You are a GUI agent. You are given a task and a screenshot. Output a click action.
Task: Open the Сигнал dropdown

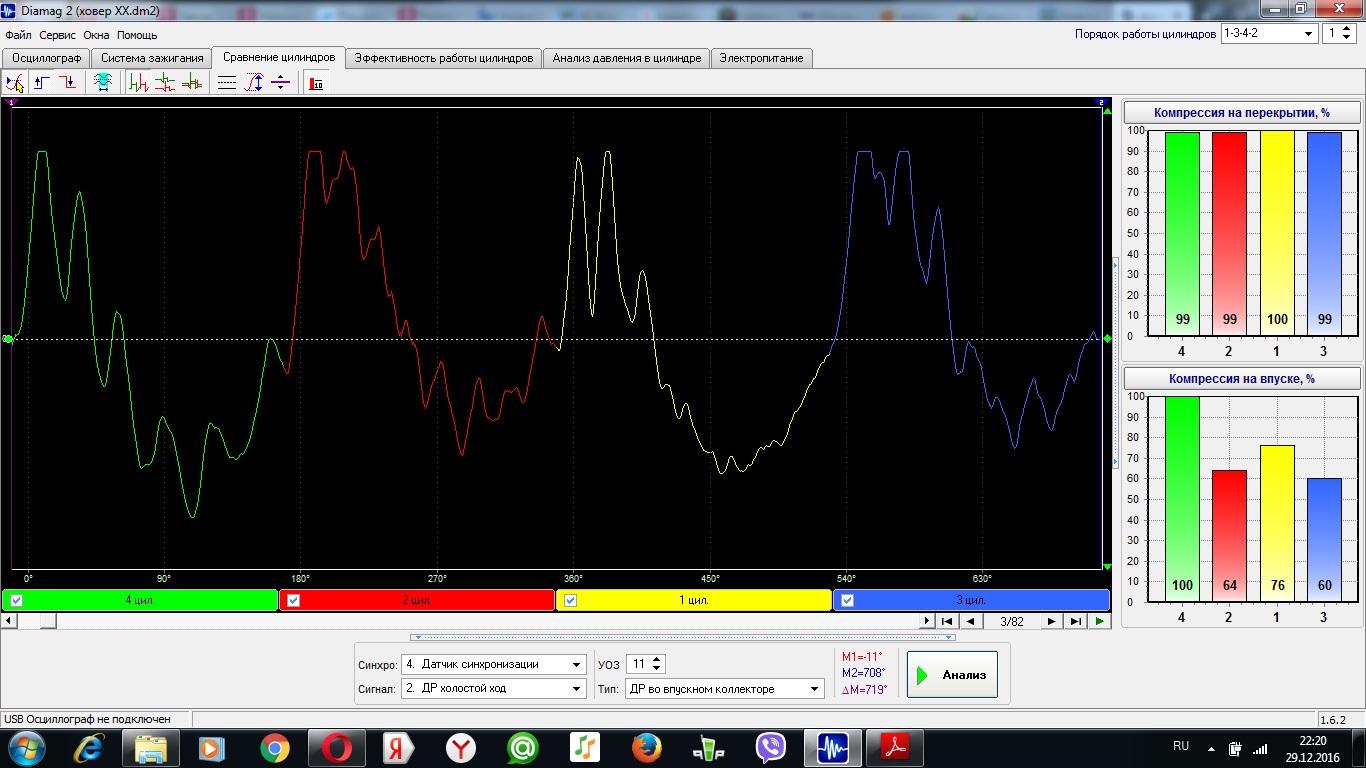pyautogui.click(x=494, y=688)
